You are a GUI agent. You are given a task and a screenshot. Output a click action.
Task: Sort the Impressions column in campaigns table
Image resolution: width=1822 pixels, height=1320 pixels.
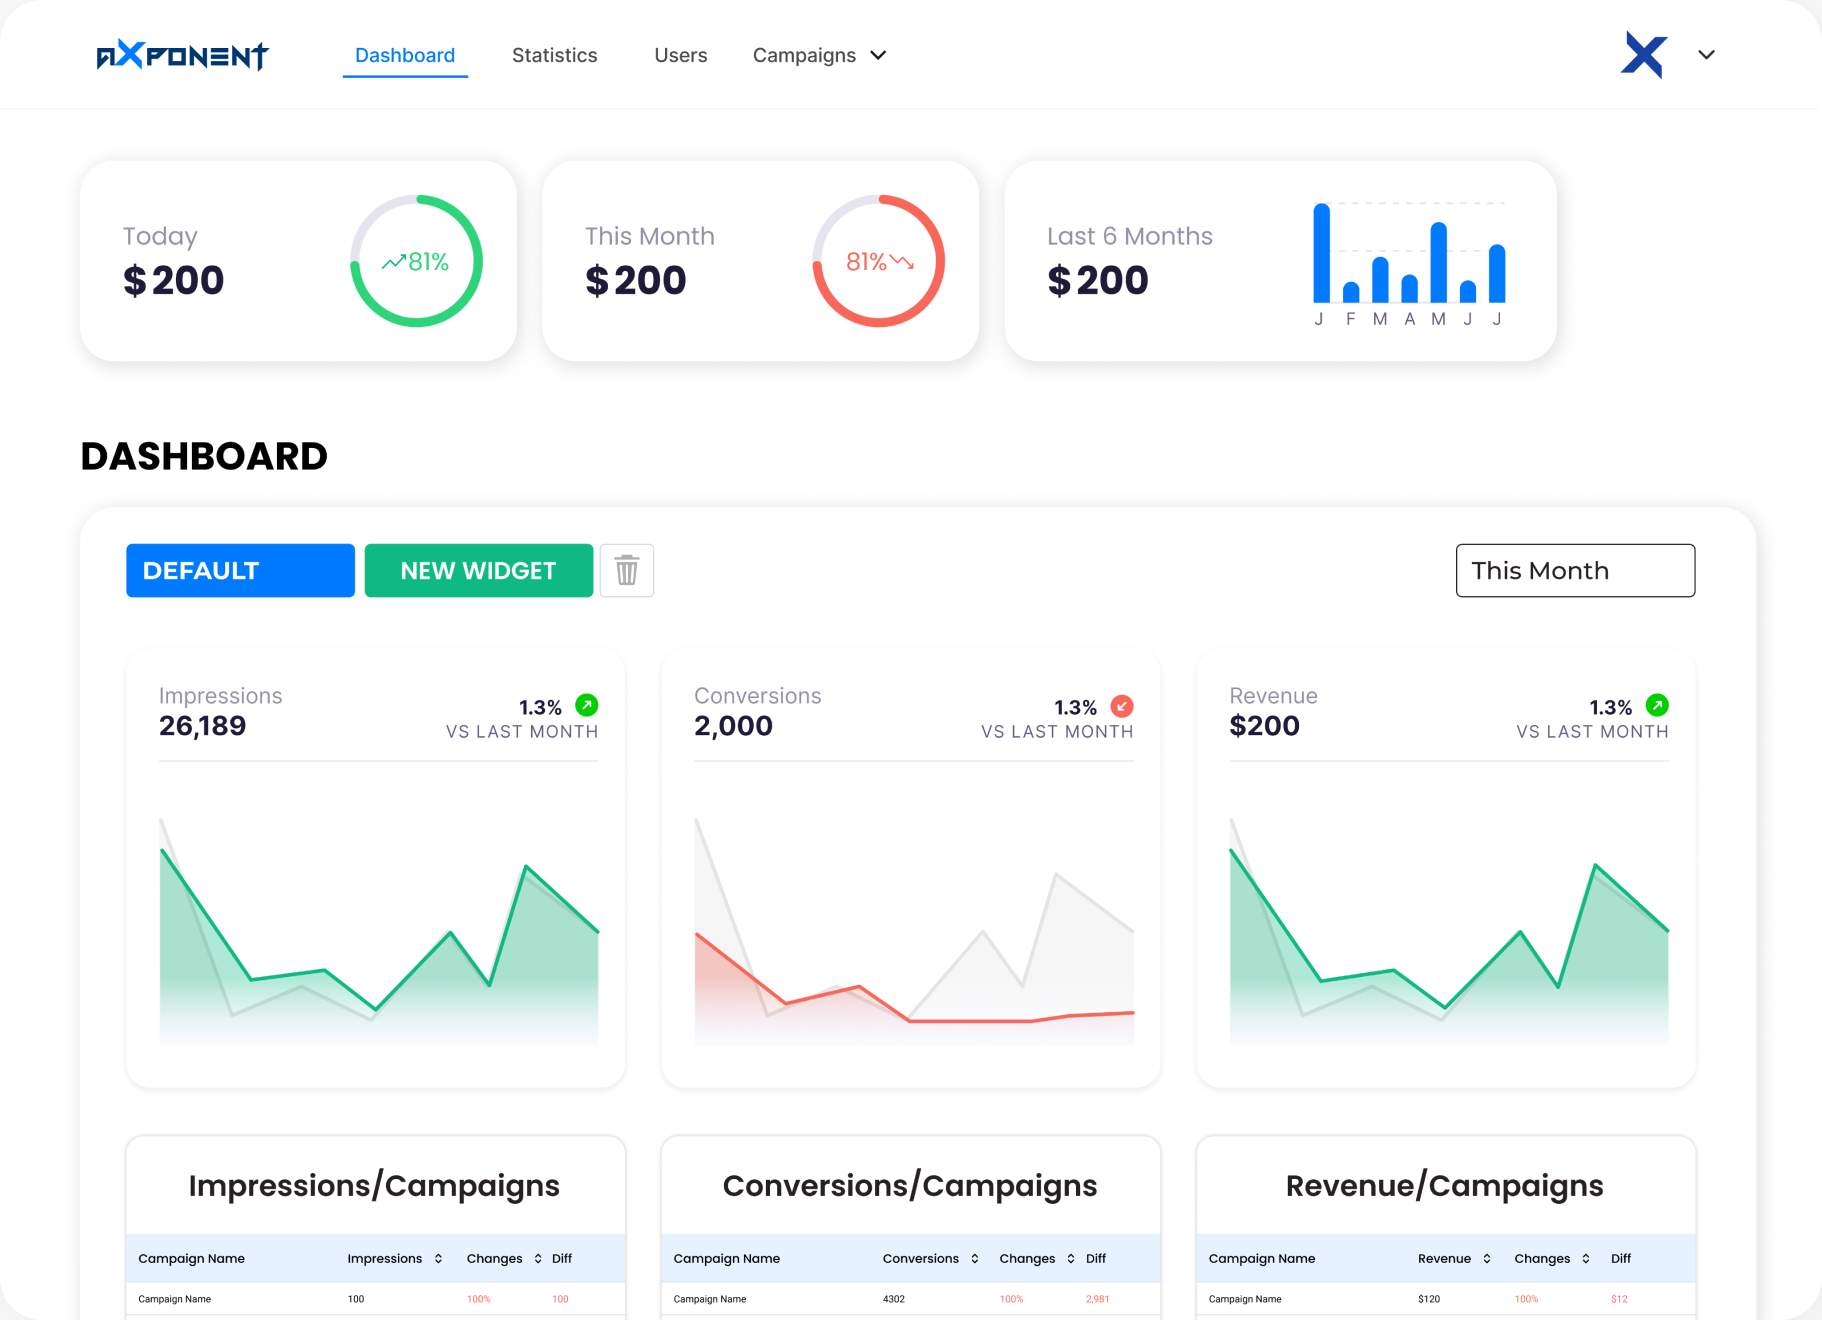(x=438, y=1259)
